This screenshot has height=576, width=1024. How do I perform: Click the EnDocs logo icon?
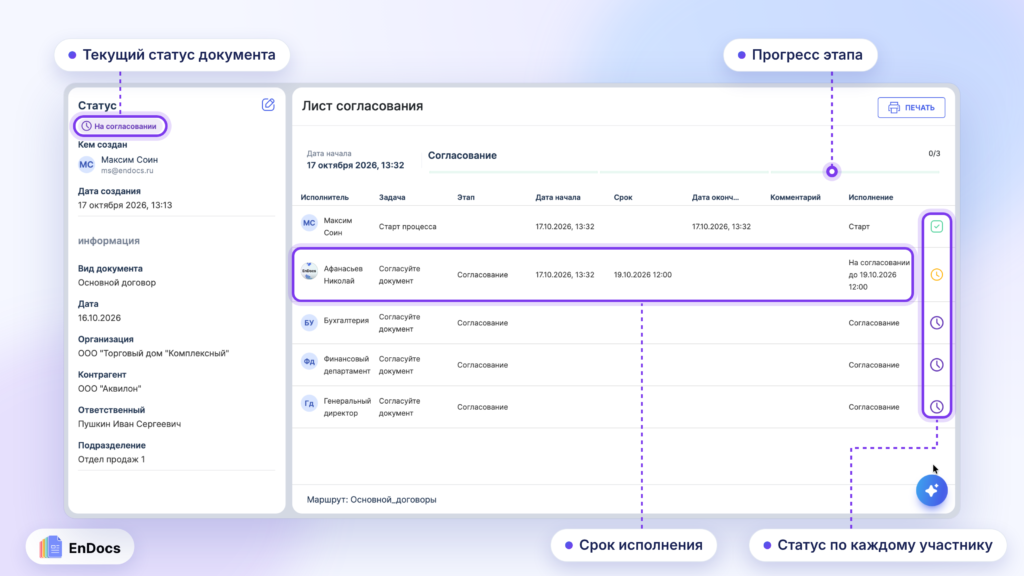pyautogui.click(x=50, y=547)
